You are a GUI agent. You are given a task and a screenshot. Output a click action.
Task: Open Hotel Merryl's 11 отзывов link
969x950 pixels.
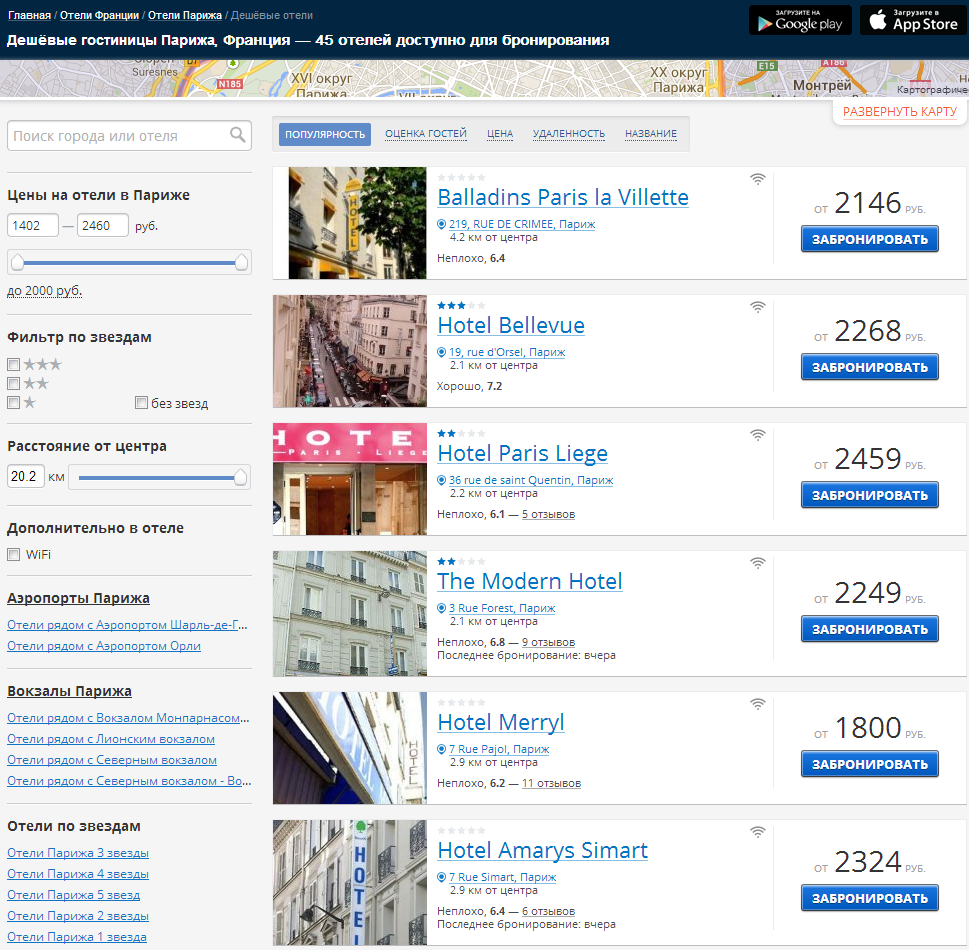[551, 783]
